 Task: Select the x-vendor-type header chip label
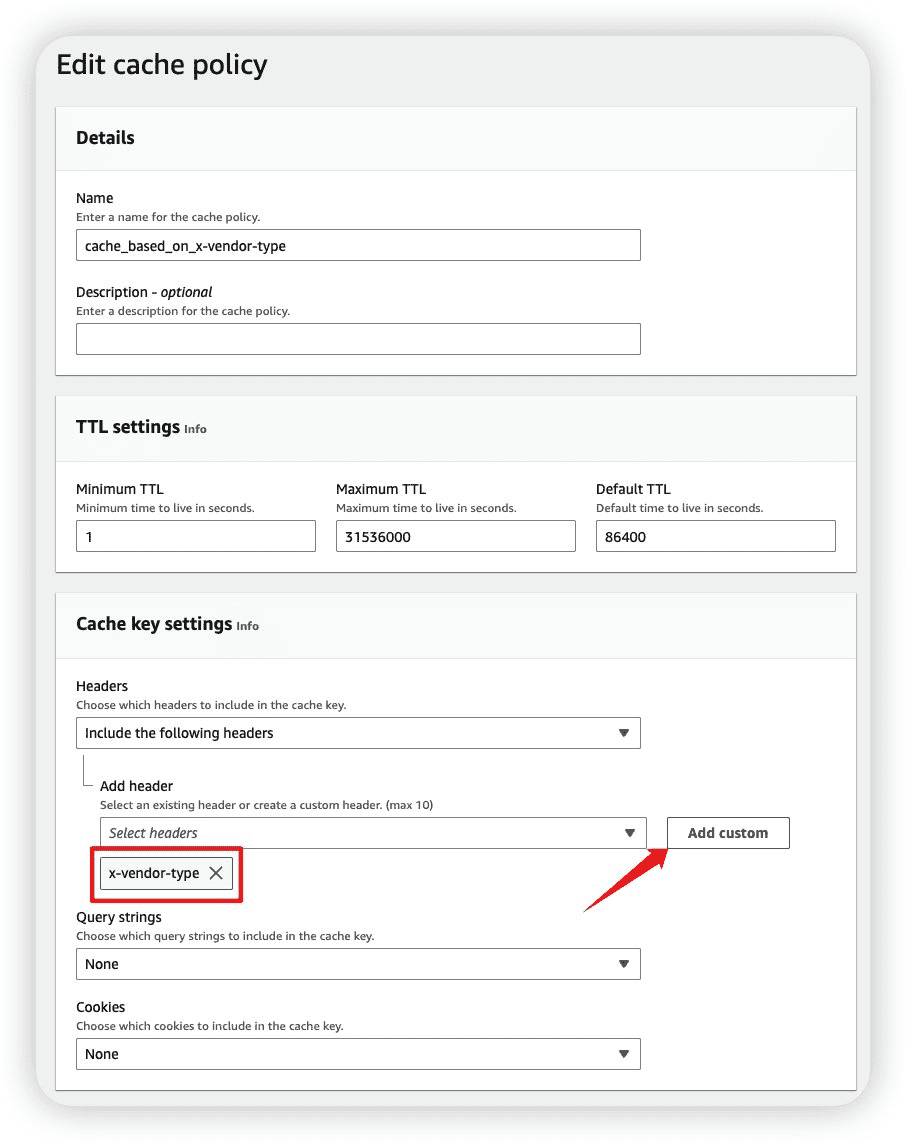(154, 873)
